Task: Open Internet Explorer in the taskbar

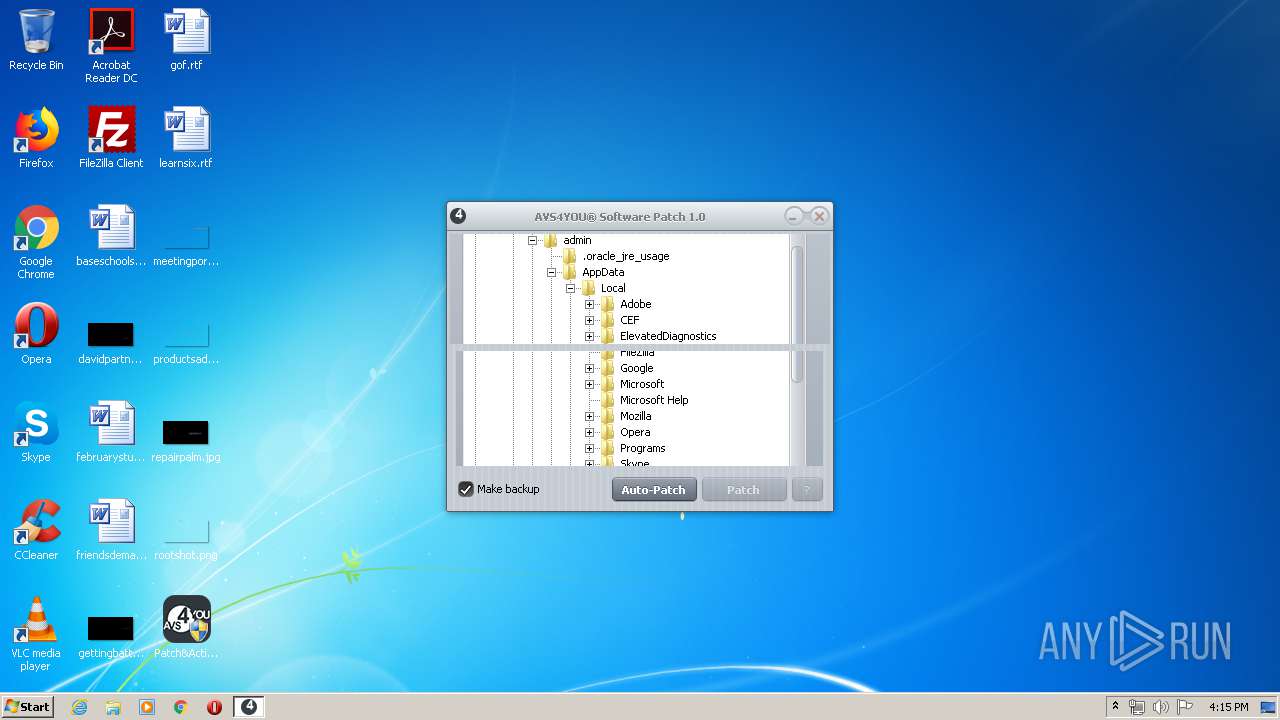Action: pos(79,707)
